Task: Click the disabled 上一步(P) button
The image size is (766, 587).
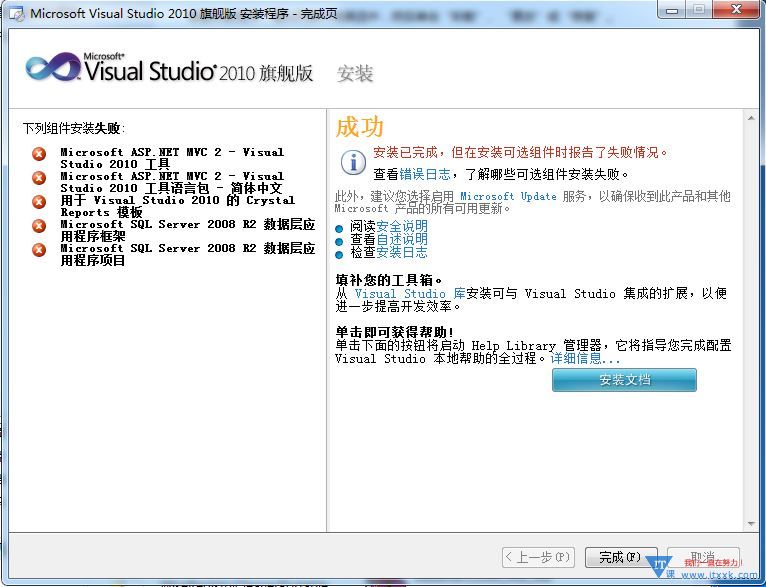Action: pos(538,557)
